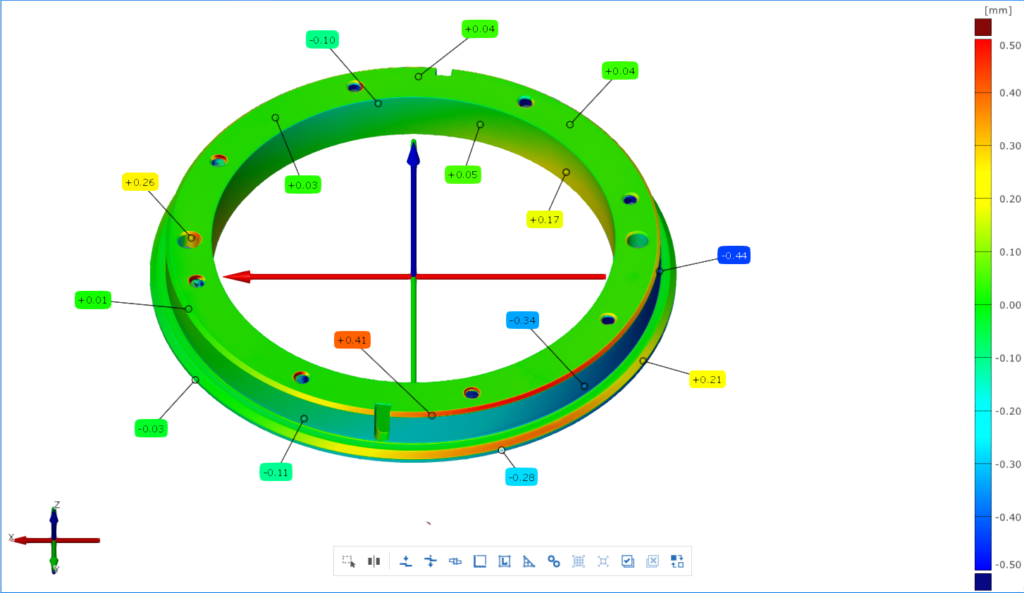The height and width of the screenshot is (593, 1024).
Task: Click the caliper distance measurement icon
Action: 455,561
